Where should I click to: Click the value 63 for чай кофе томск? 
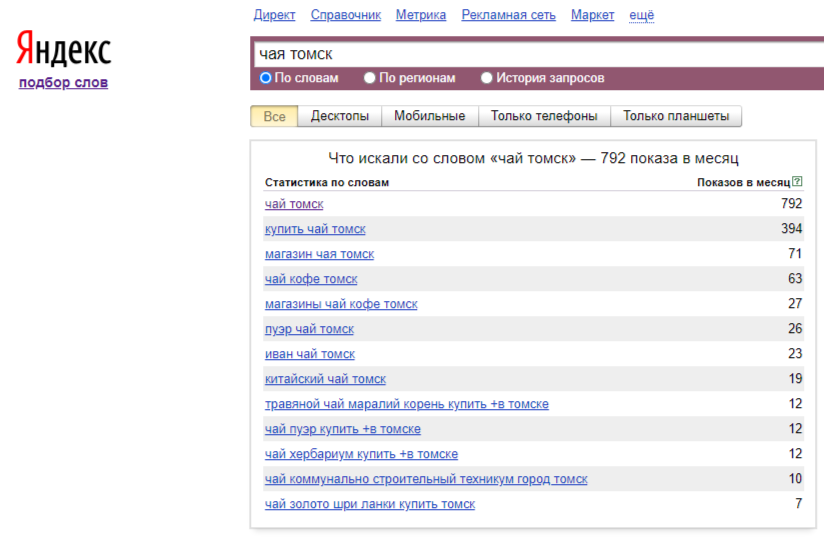tap(795, 278)
